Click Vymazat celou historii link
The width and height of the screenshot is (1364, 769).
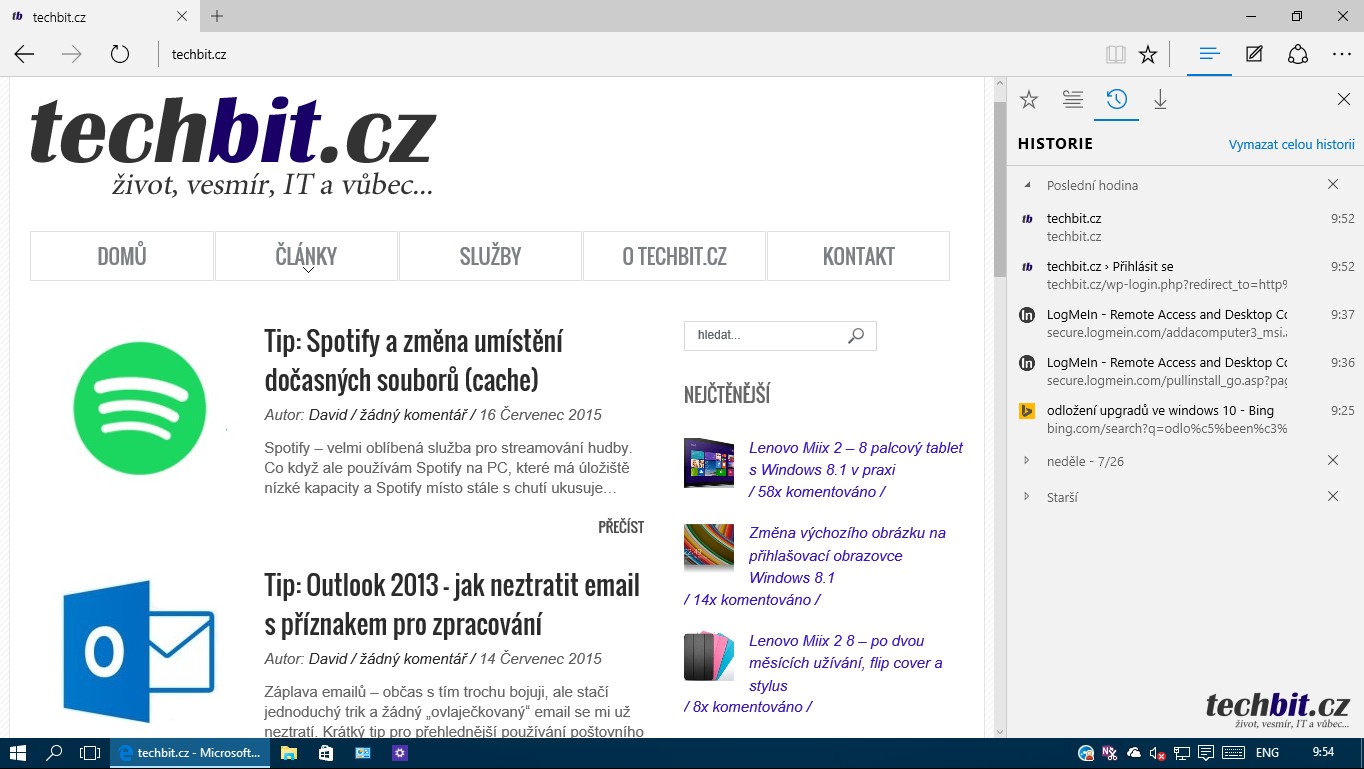1291,144
